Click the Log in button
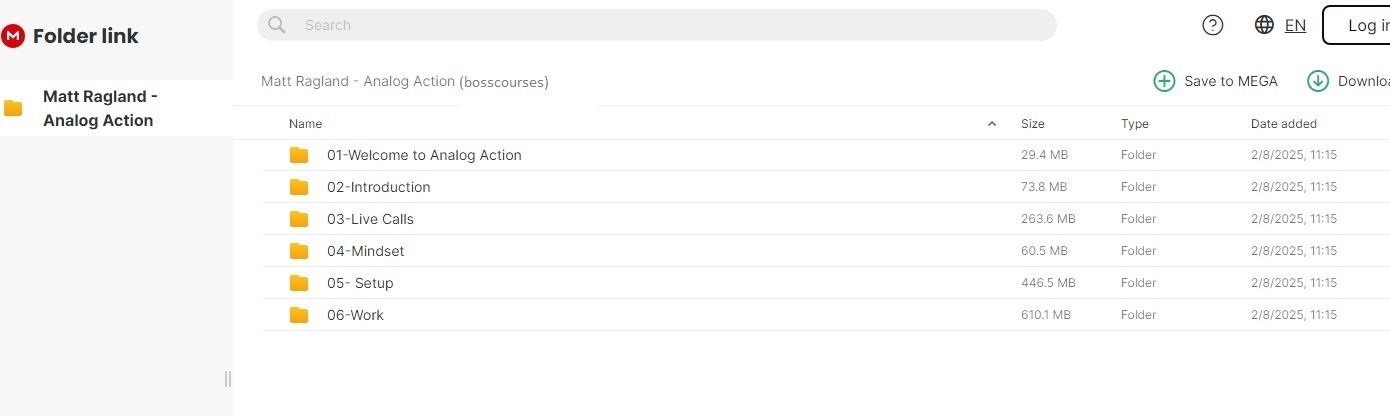The height and width of the screenshot is (416, 1390). tap(1360, 25)
